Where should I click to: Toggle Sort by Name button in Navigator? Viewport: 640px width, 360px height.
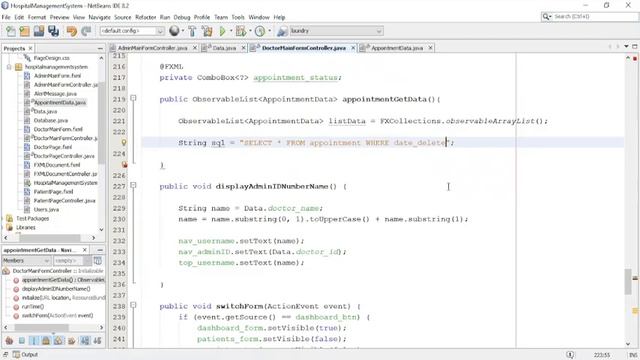[85, 340]
